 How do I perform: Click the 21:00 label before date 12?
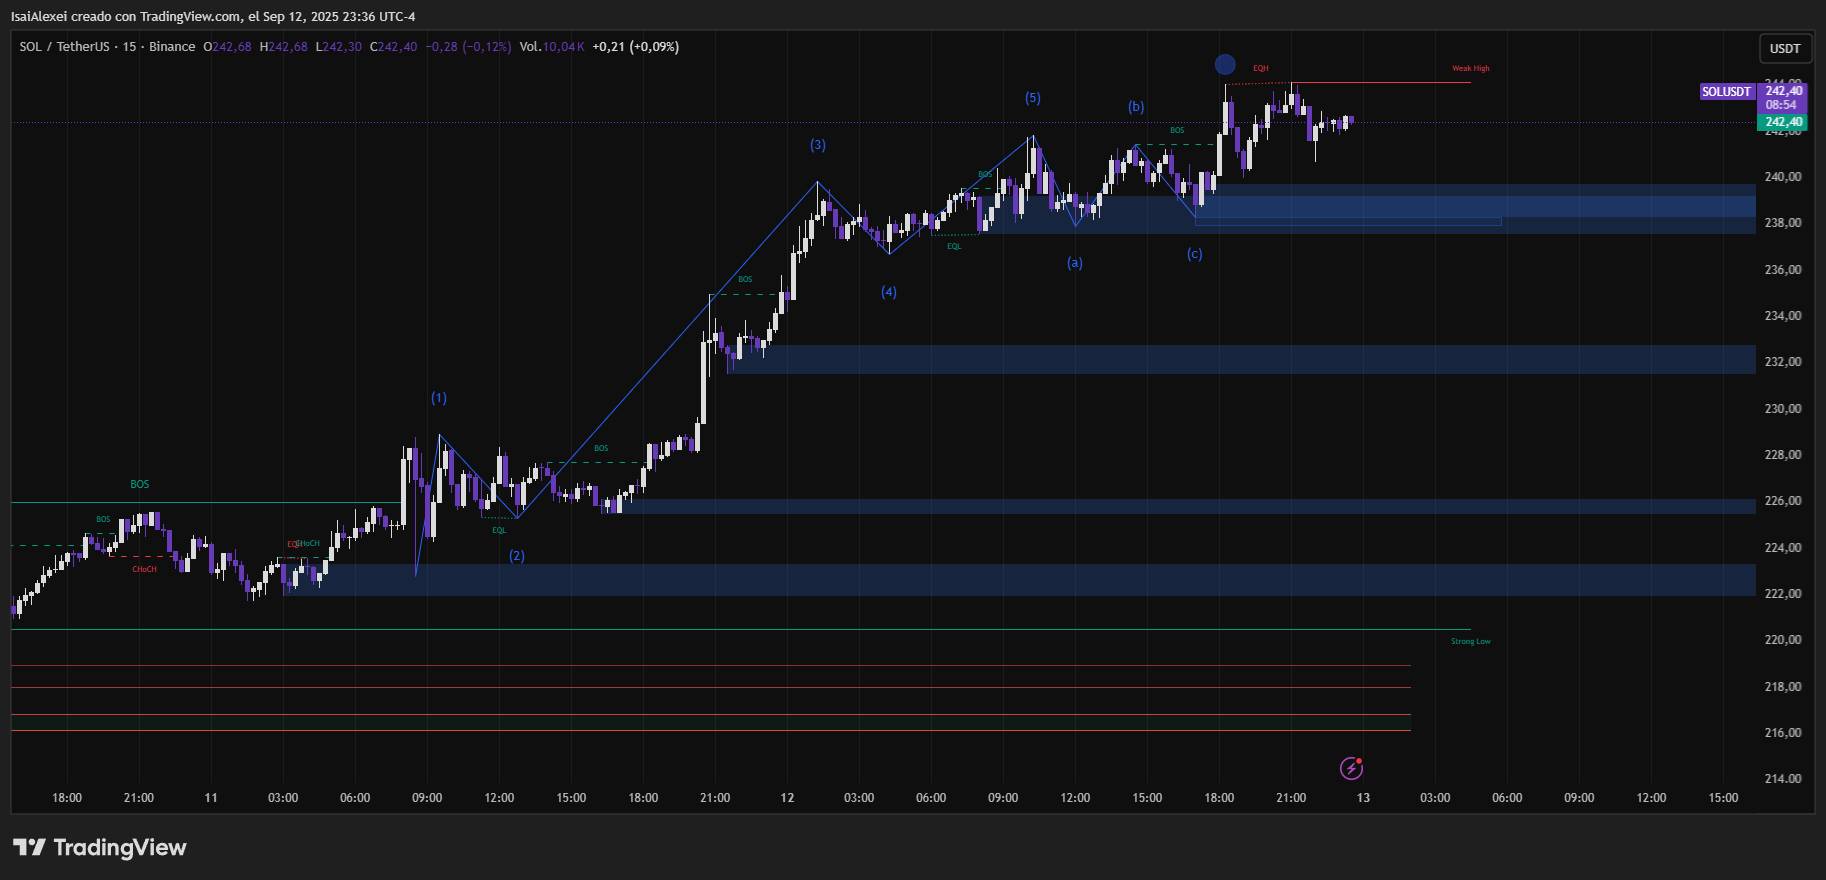tap(715, 798)
